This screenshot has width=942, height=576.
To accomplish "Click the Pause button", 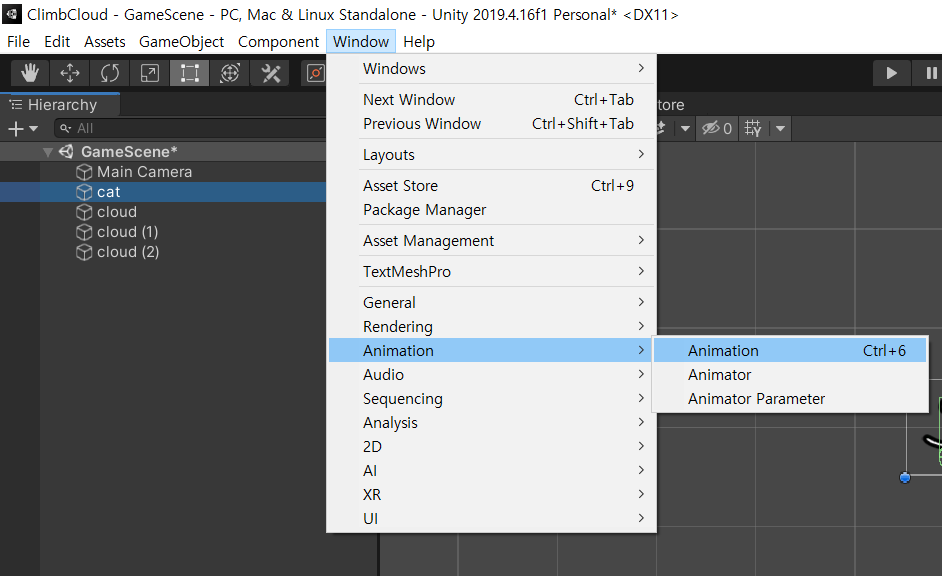I will point(930,73).
